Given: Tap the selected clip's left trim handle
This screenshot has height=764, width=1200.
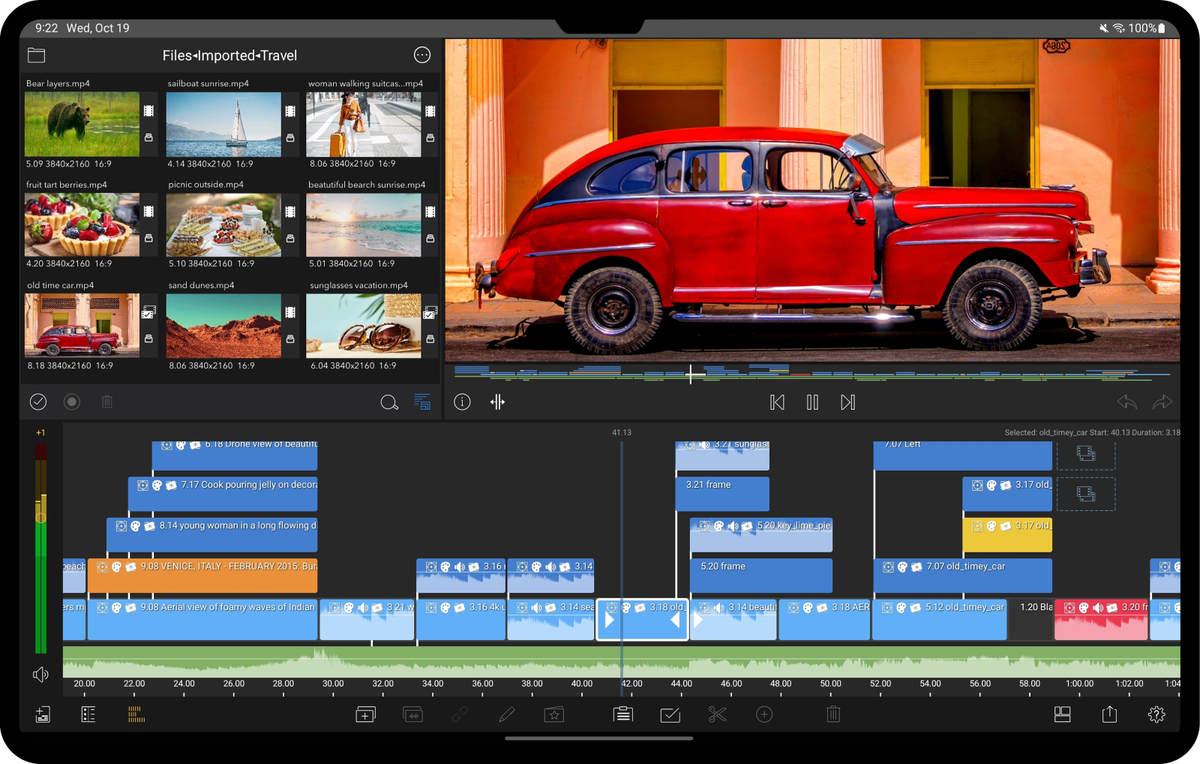Looking at the screenshot, I should point(609,621).
